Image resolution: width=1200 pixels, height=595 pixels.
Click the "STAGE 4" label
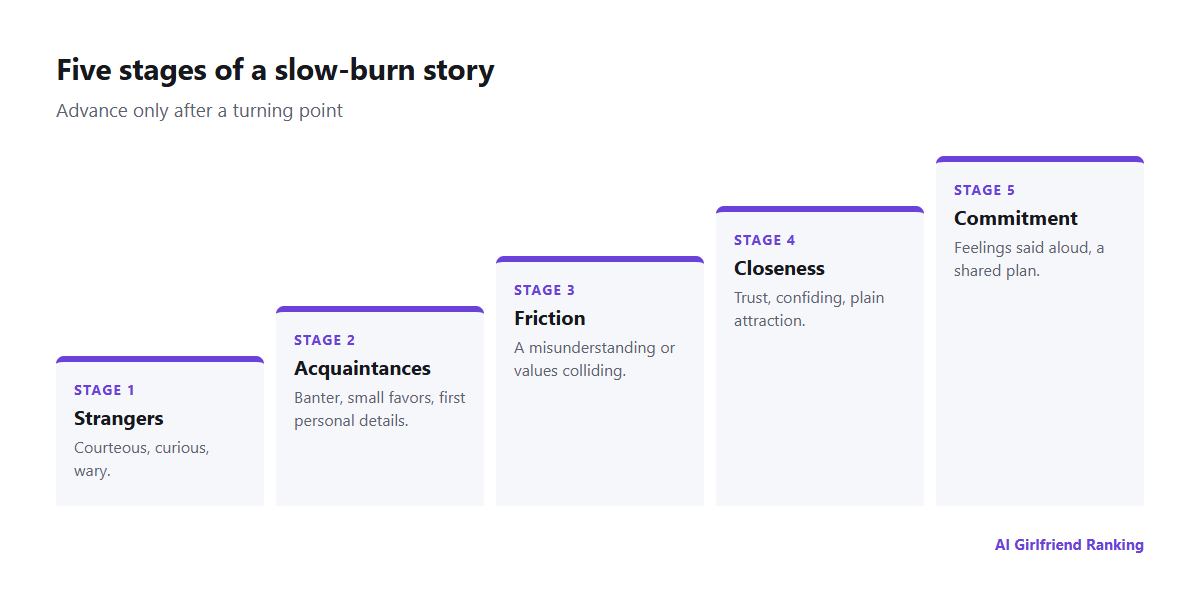tap(765, 240)
